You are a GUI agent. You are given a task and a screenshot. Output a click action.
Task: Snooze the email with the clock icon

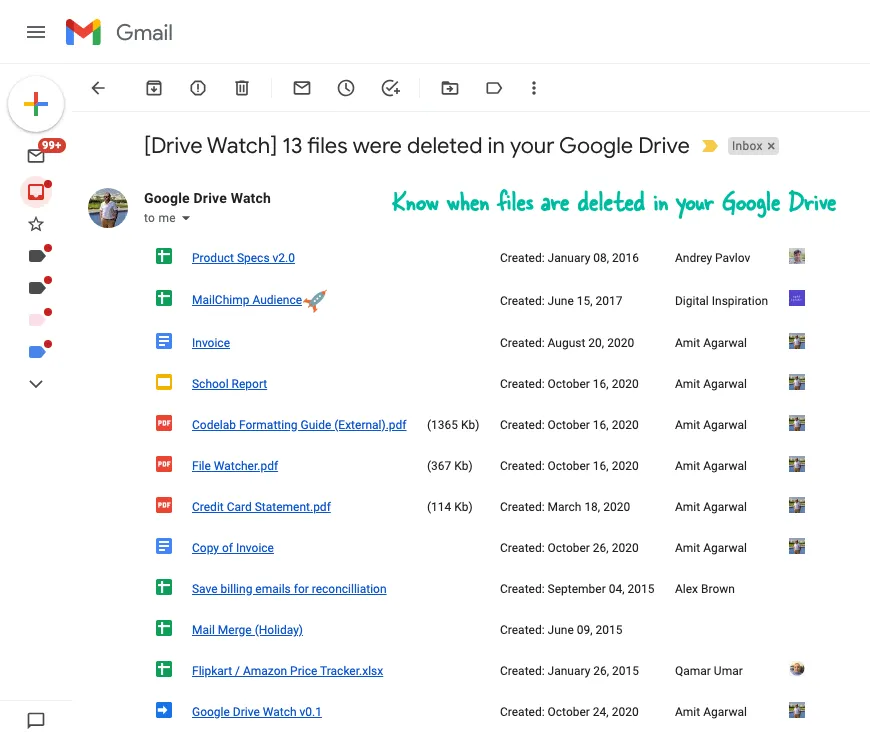(x=346, y=88)
